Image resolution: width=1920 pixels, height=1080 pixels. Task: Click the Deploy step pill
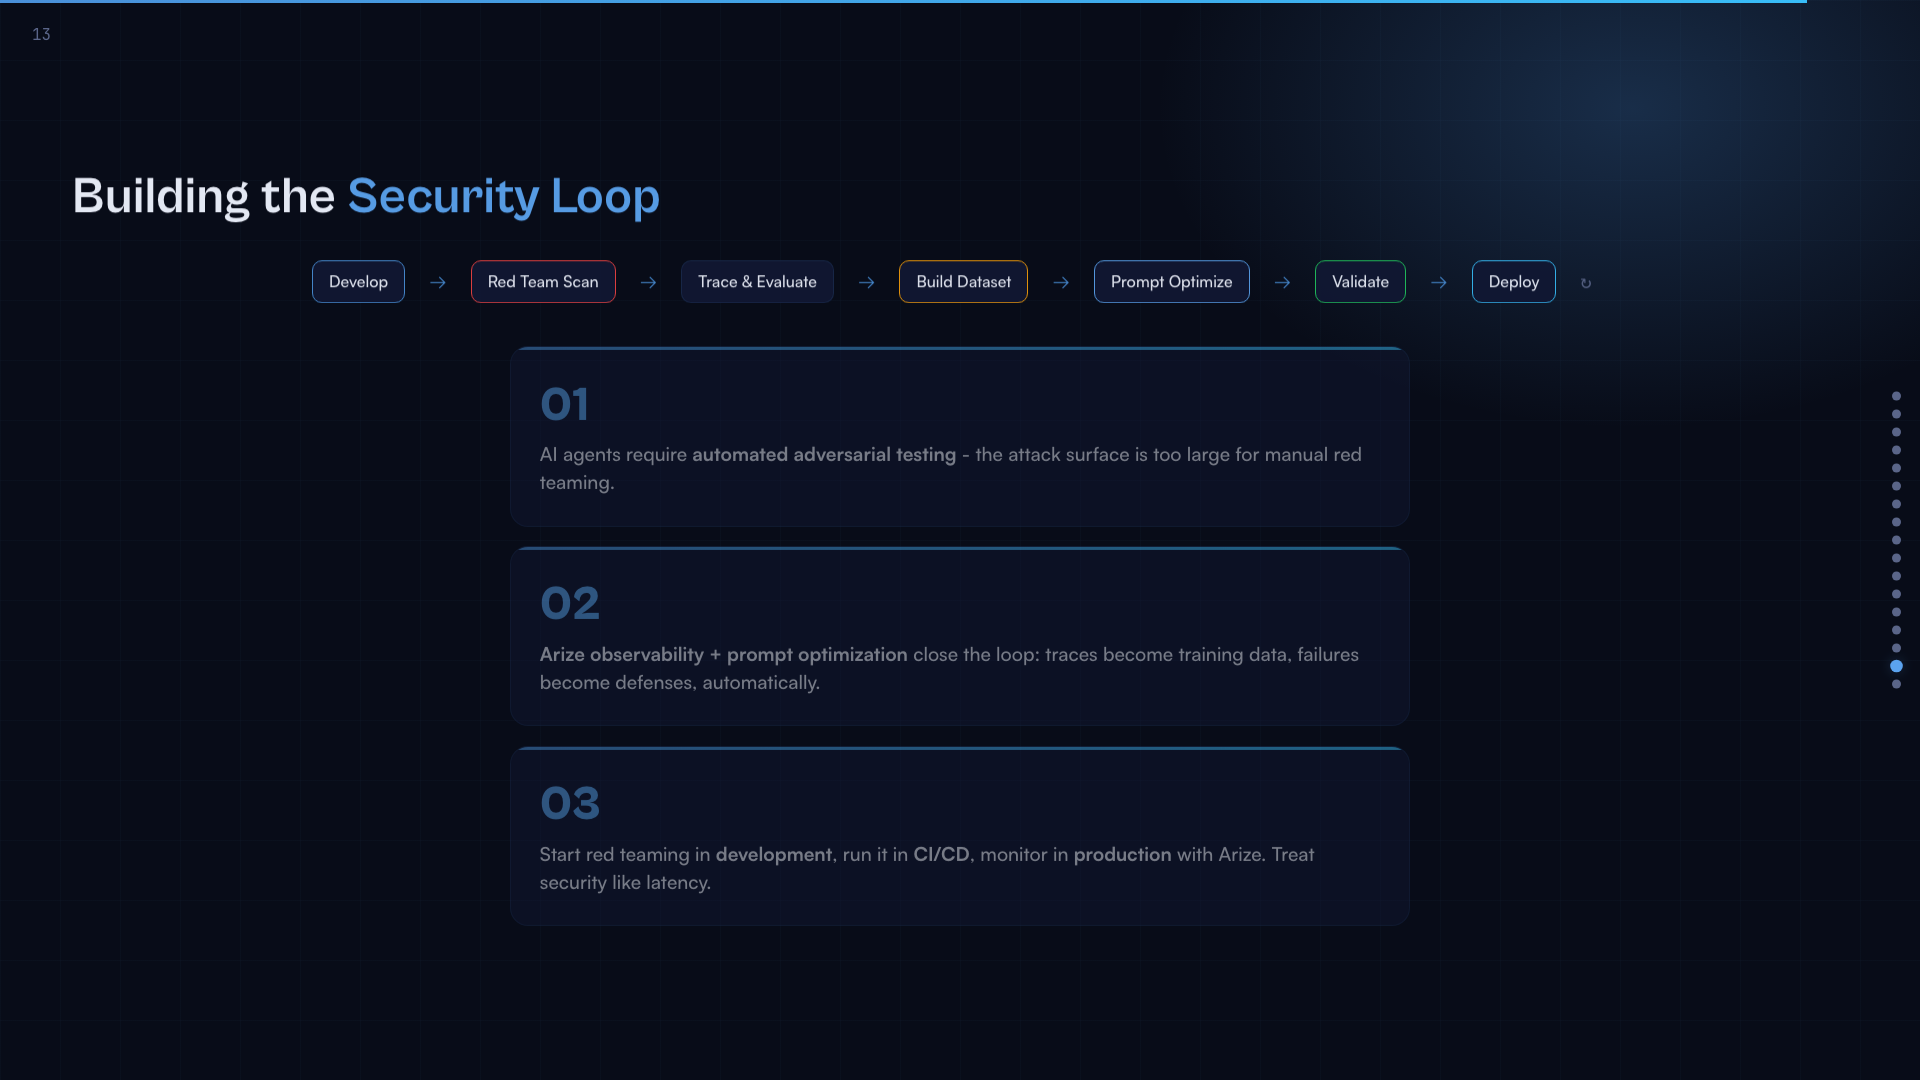pyautogui.click(x=1513, y=282)
